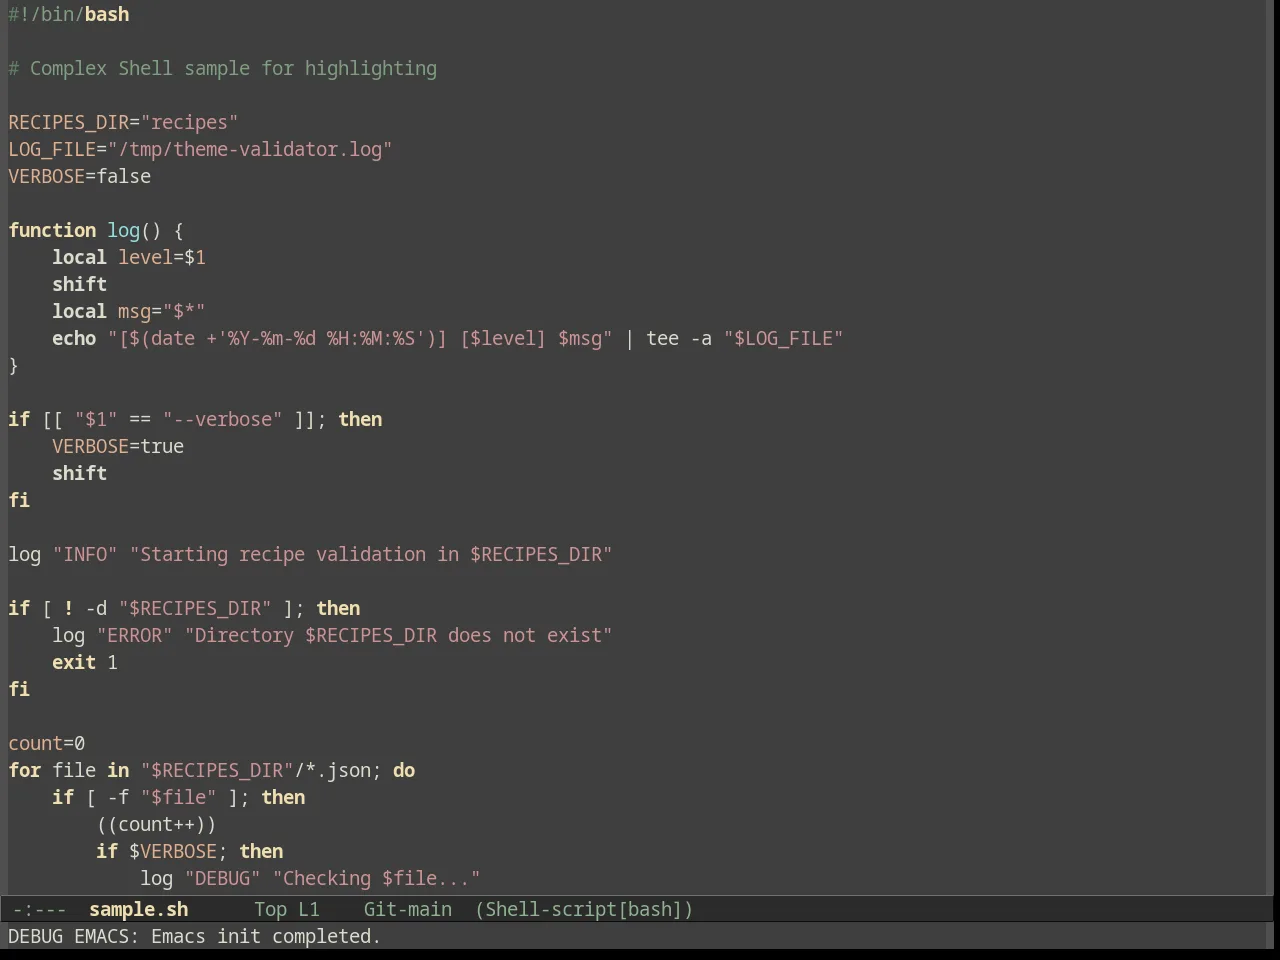The width and height of the screenshot is (1280, 960).
Task: Click the -:--- buffer status flags
Action: 40,910
